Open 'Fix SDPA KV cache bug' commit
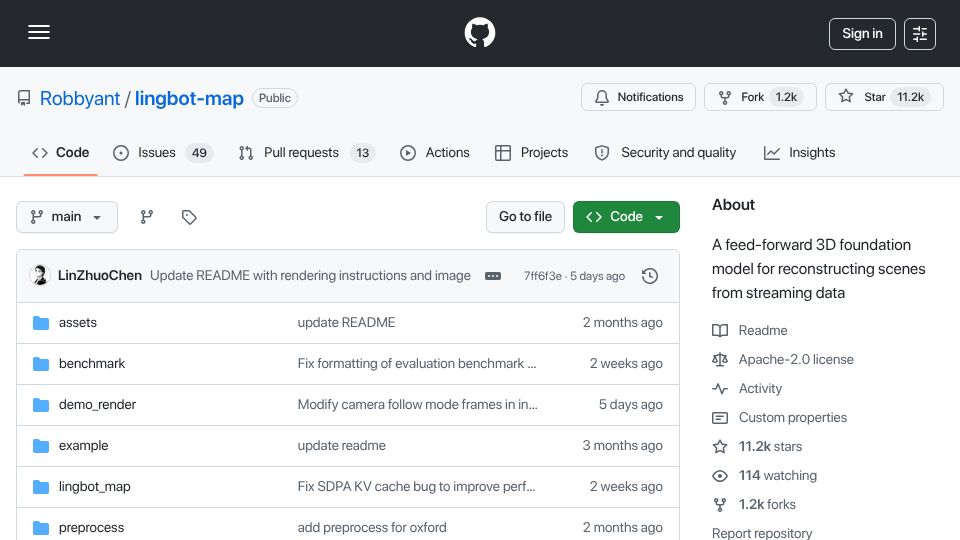 pyautogui.click(x=416, y=487)
